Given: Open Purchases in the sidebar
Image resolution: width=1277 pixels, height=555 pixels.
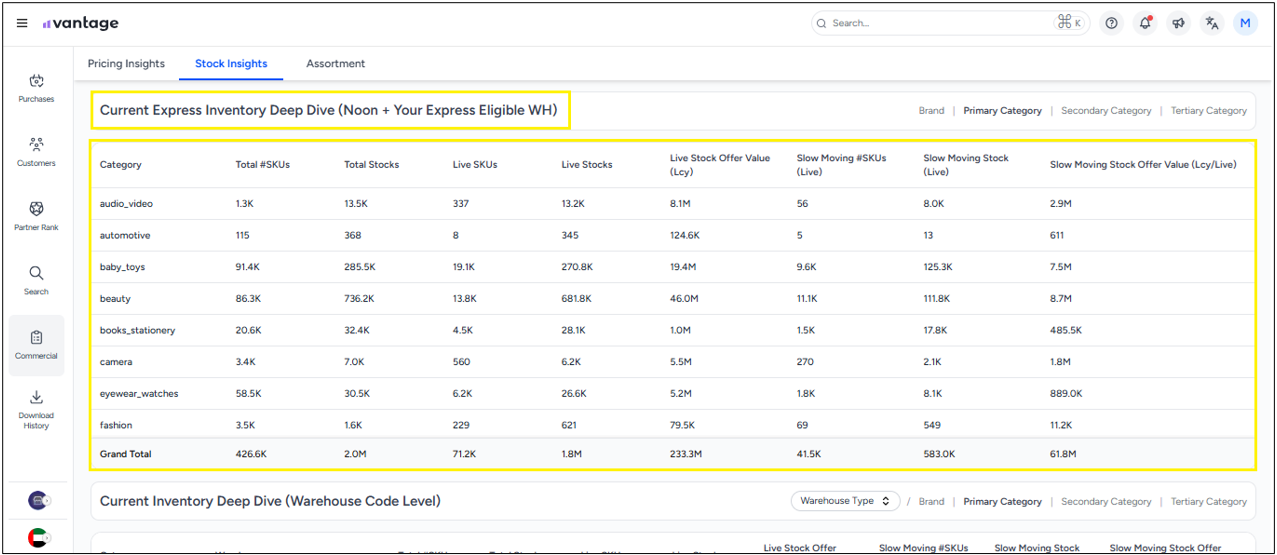Looking at the screenshot, I should (36, 87).
